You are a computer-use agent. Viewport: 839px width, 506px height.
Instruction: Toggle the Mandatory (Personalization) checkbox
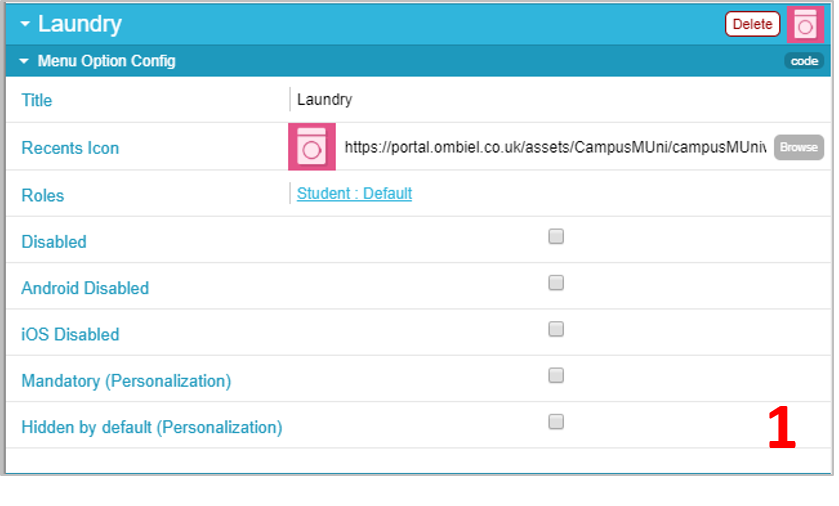point(556,375)
